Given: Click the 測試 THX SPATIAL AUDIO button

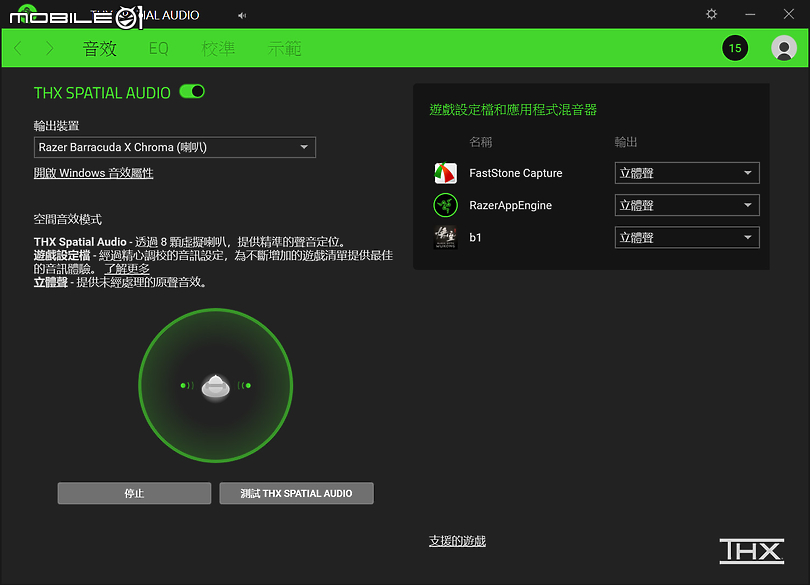Looking at the screenshot, I should (297, 493).
